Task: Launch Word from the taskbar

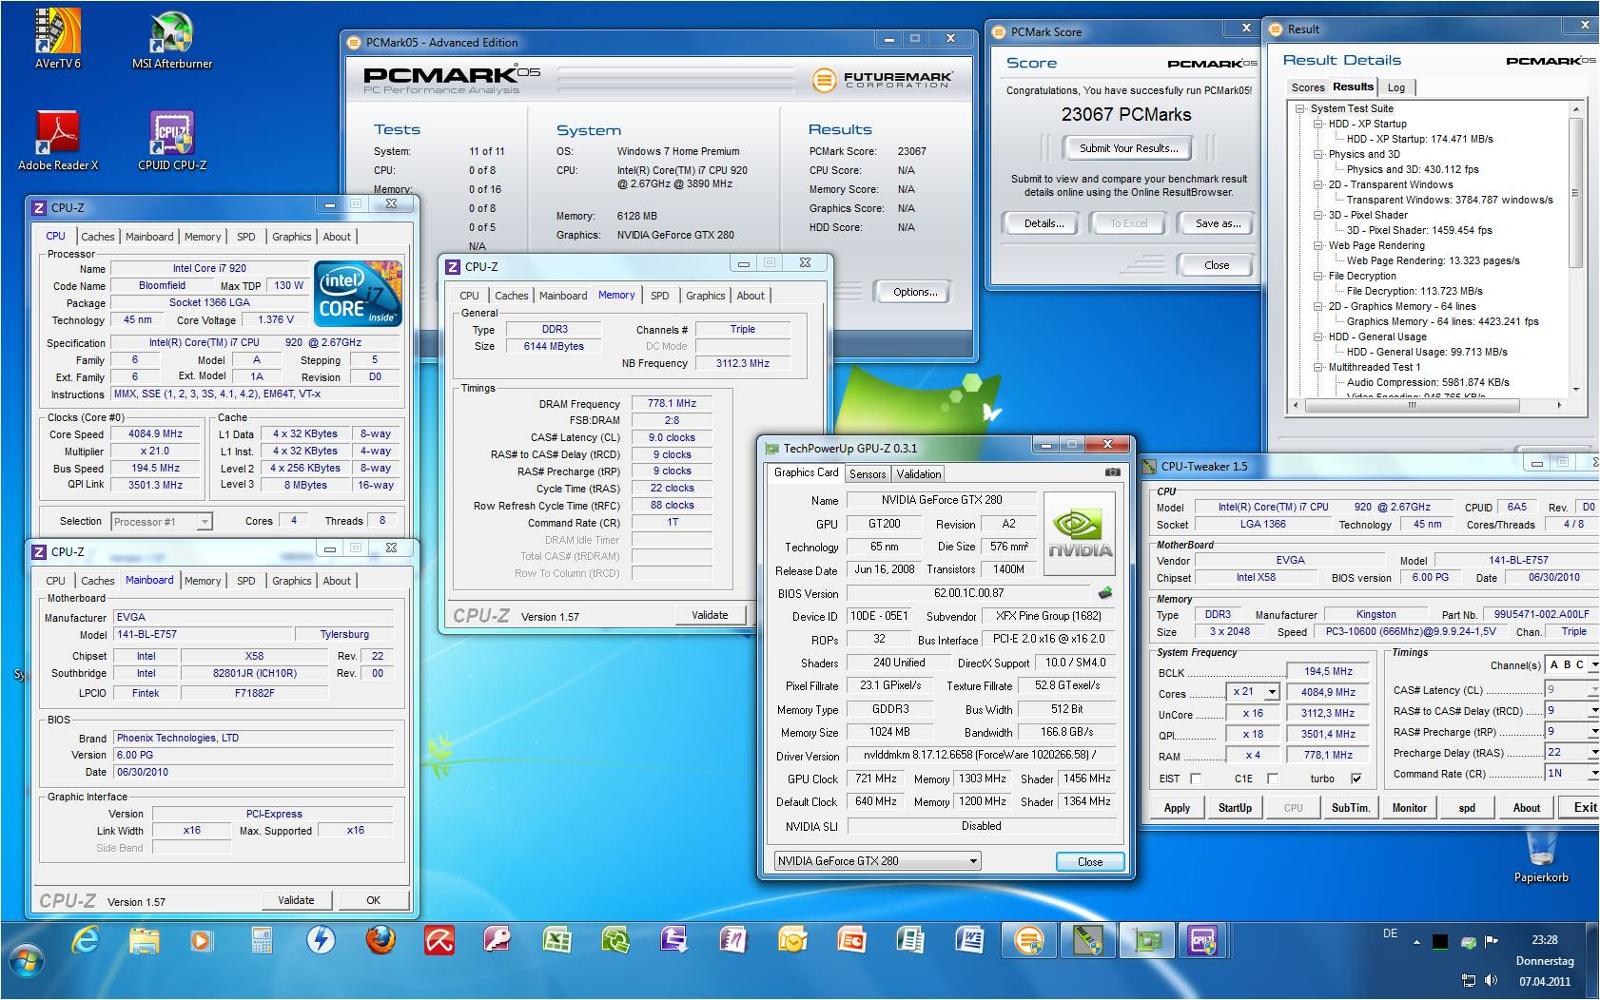Action: (x=969, y=941)
